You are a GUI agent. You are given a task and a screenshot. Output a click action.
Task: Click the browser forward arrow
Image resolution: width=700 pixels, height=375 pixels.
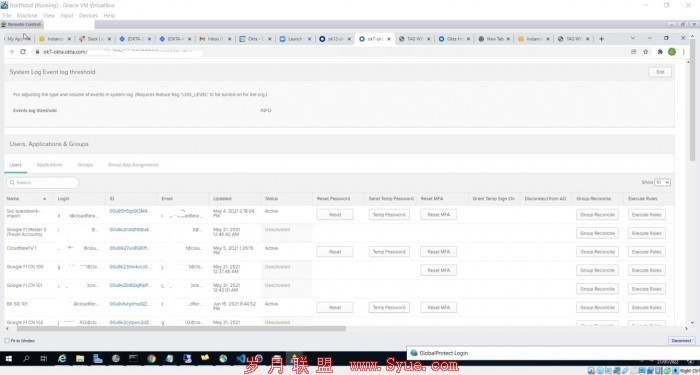point(11,52)
